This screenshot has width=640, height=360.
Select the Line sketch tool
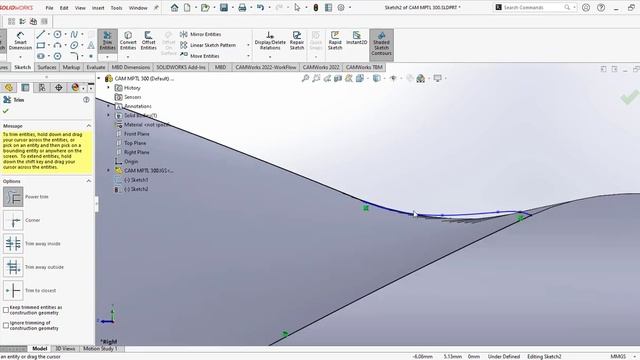click(40, 35)
